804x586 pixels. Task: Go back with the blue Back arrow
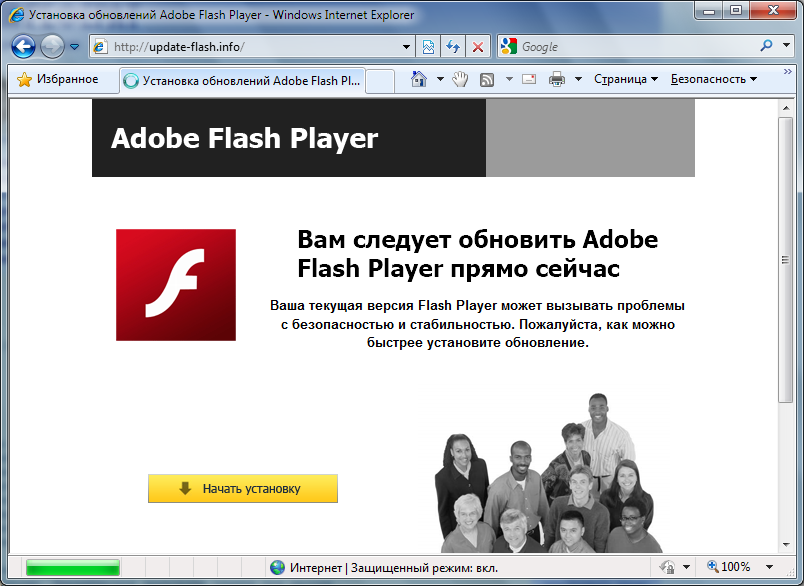[23, 47]
